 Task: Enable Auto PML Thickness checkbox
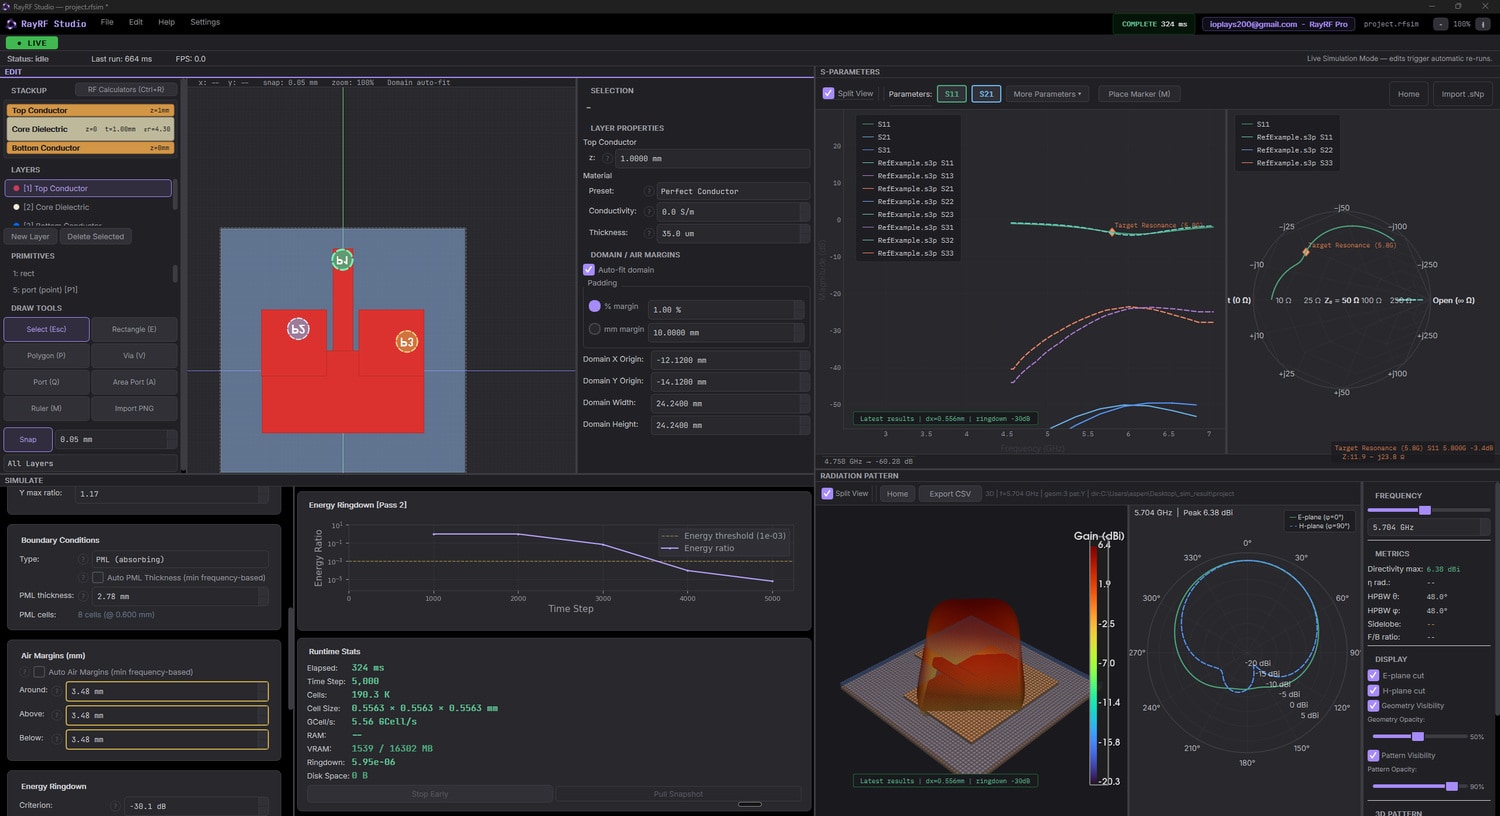(98, 577)
